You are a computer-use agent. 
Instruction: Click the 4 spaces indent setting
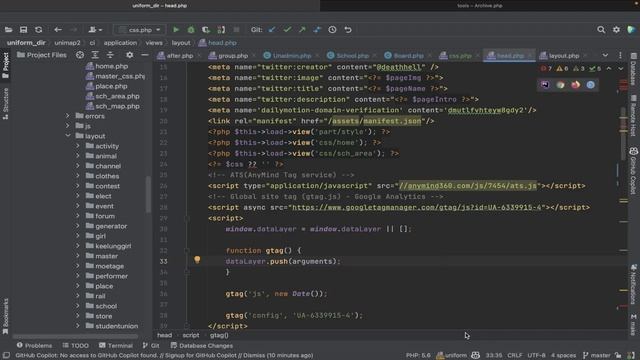563,355
